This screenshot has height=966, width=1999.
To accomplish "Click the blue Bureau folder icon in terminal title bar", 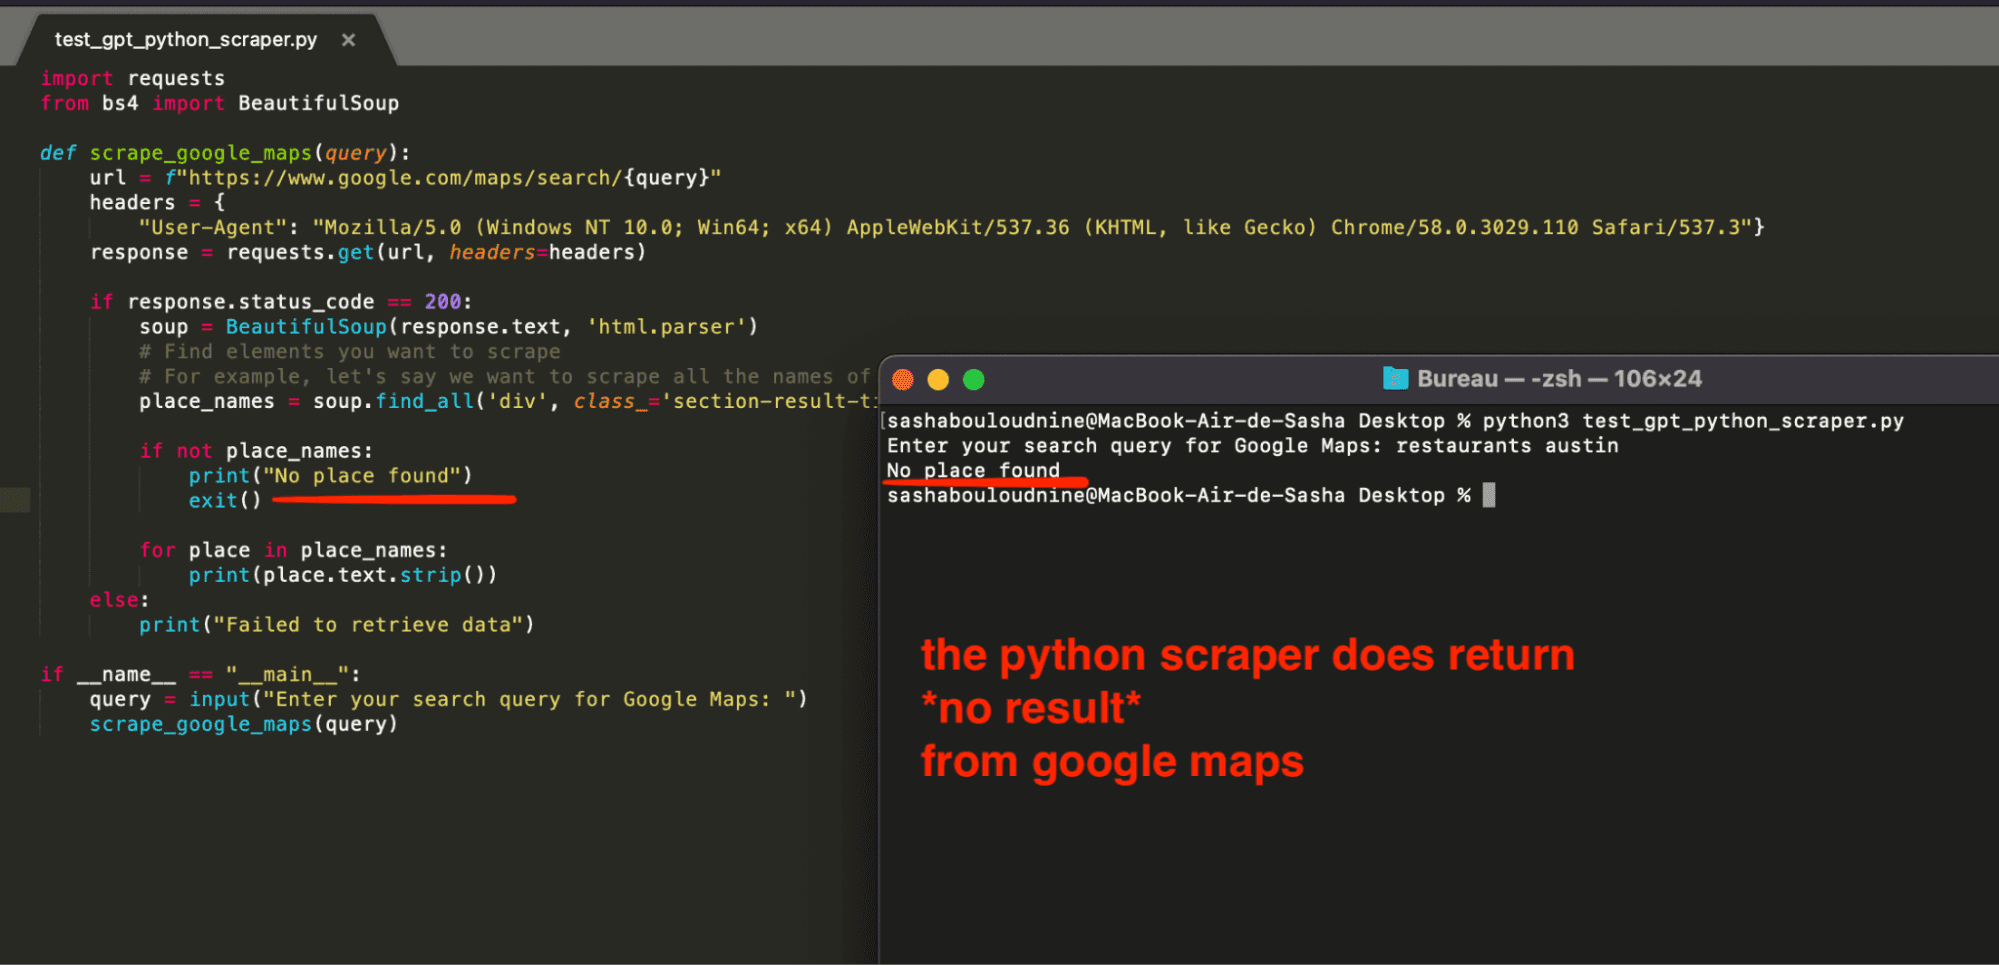I will point(1396,378).
